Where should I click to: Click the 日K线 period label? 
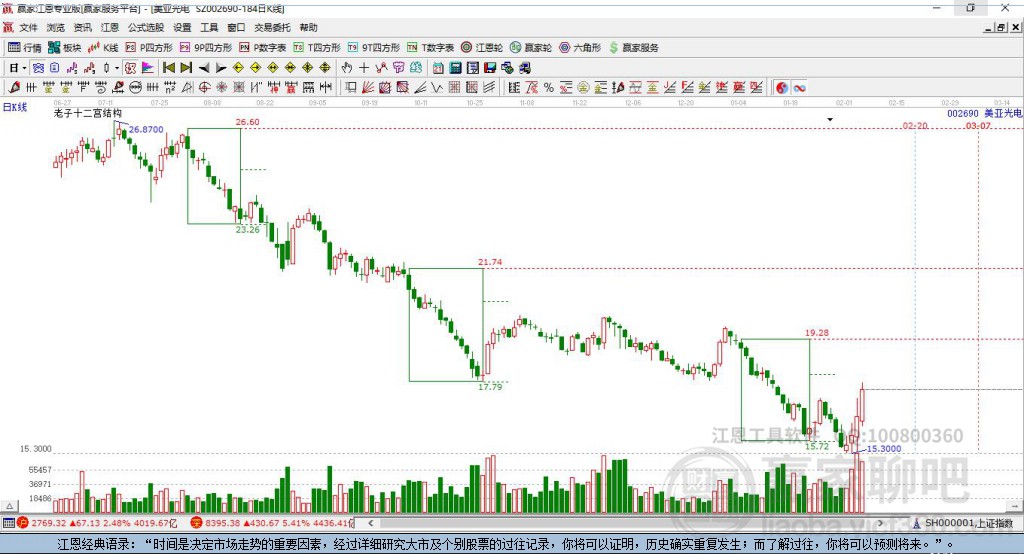click(15, 107)
